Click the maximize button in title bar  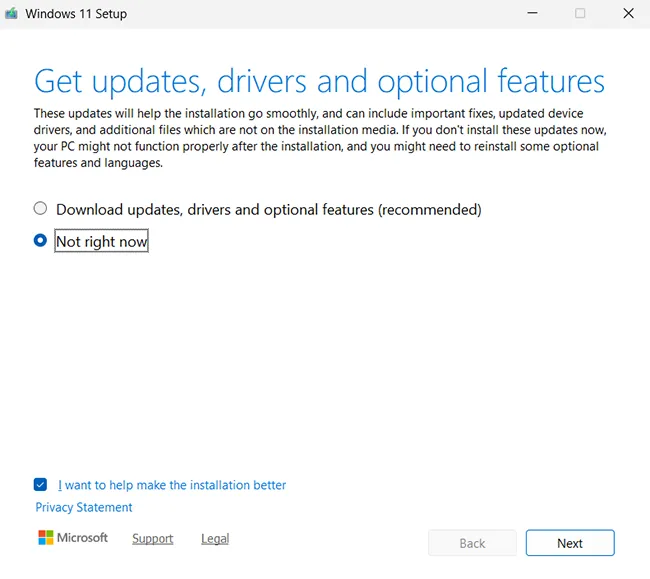point(580,13)
